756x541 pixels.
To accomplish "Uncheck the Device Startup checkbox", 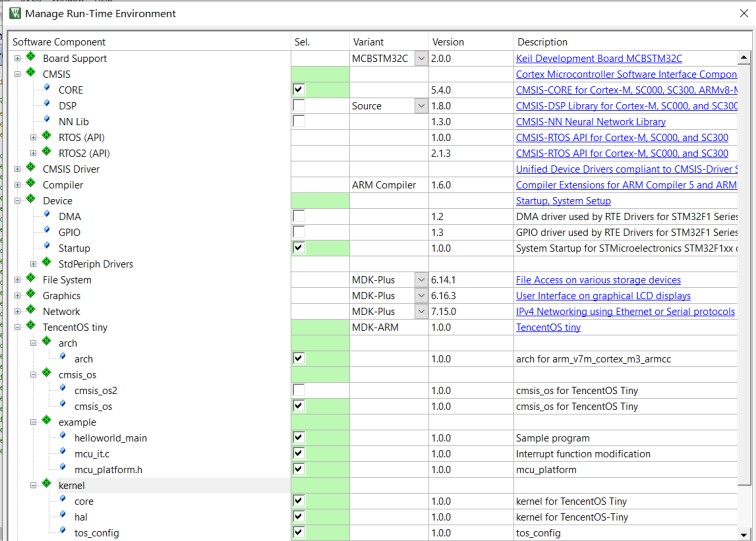I will pyautogui.click(x=298, y=248).
